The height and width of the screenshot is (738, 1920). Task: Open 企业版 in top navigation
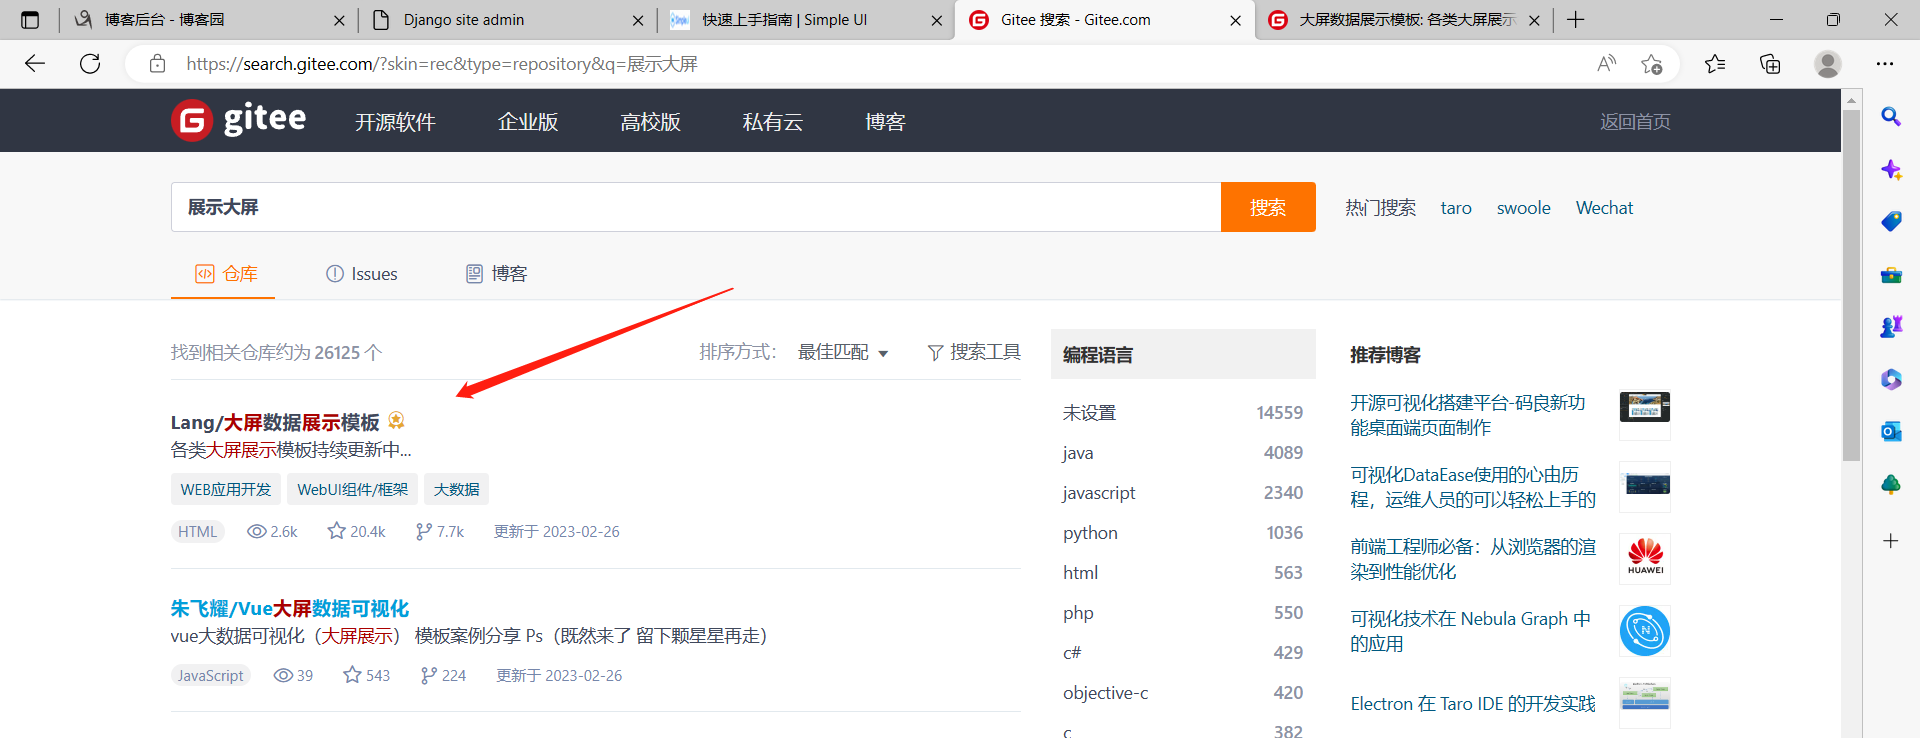coord(528,122)
